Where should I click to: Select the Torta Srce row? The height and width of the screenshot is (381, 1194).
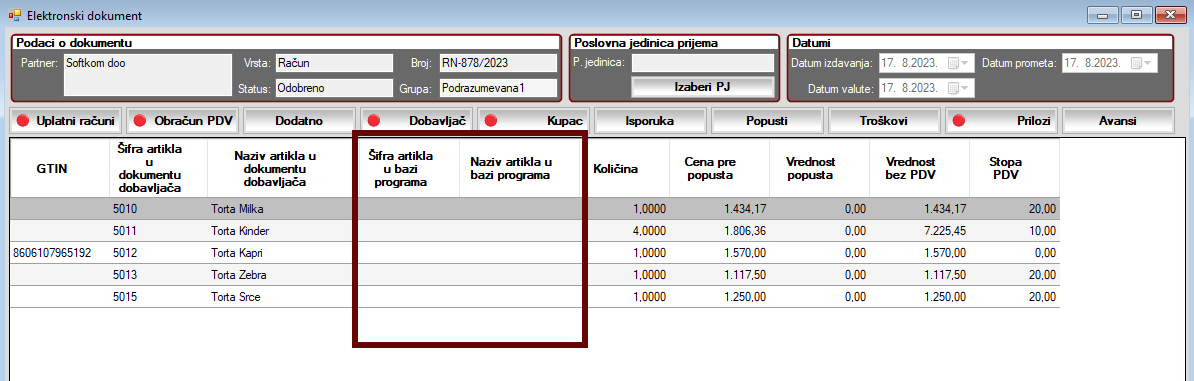point(535,297)
